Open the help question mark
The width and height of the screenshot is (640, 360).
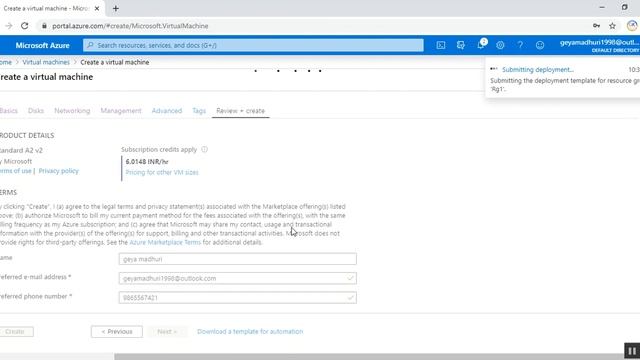click(520, 45)
